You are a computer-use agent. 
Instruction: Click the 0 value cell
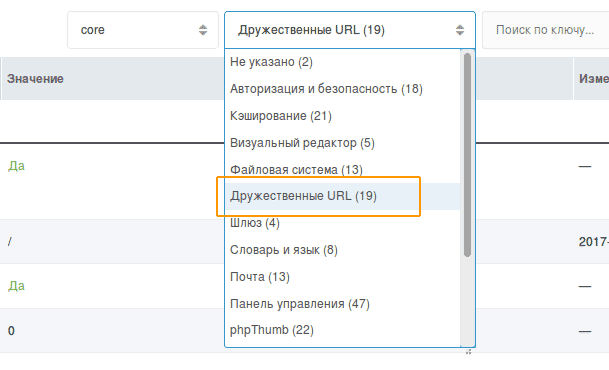[x=11, y=331]
